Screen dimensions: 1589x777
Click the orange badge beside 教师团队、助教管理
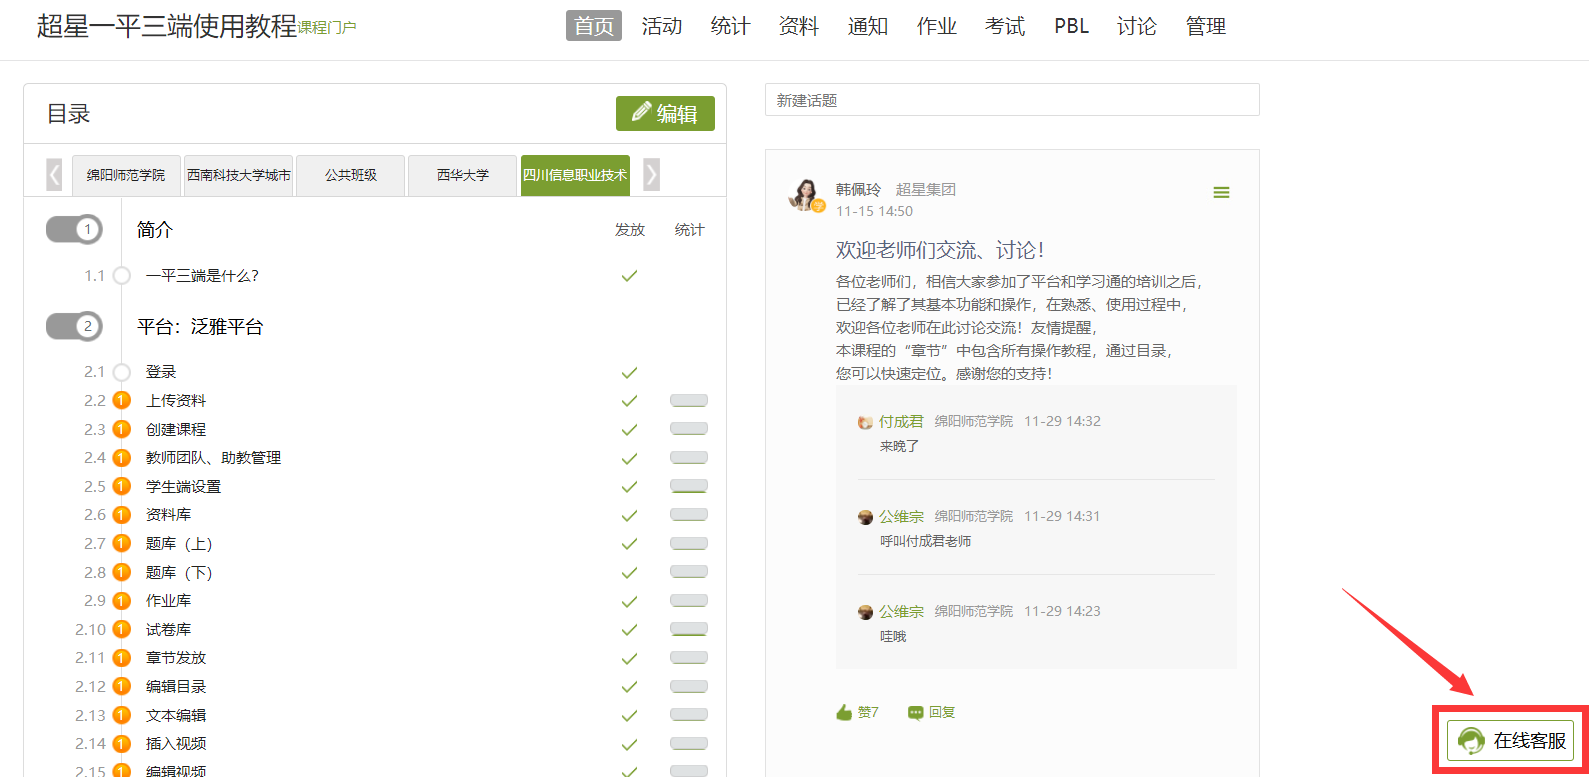[122, 457]
